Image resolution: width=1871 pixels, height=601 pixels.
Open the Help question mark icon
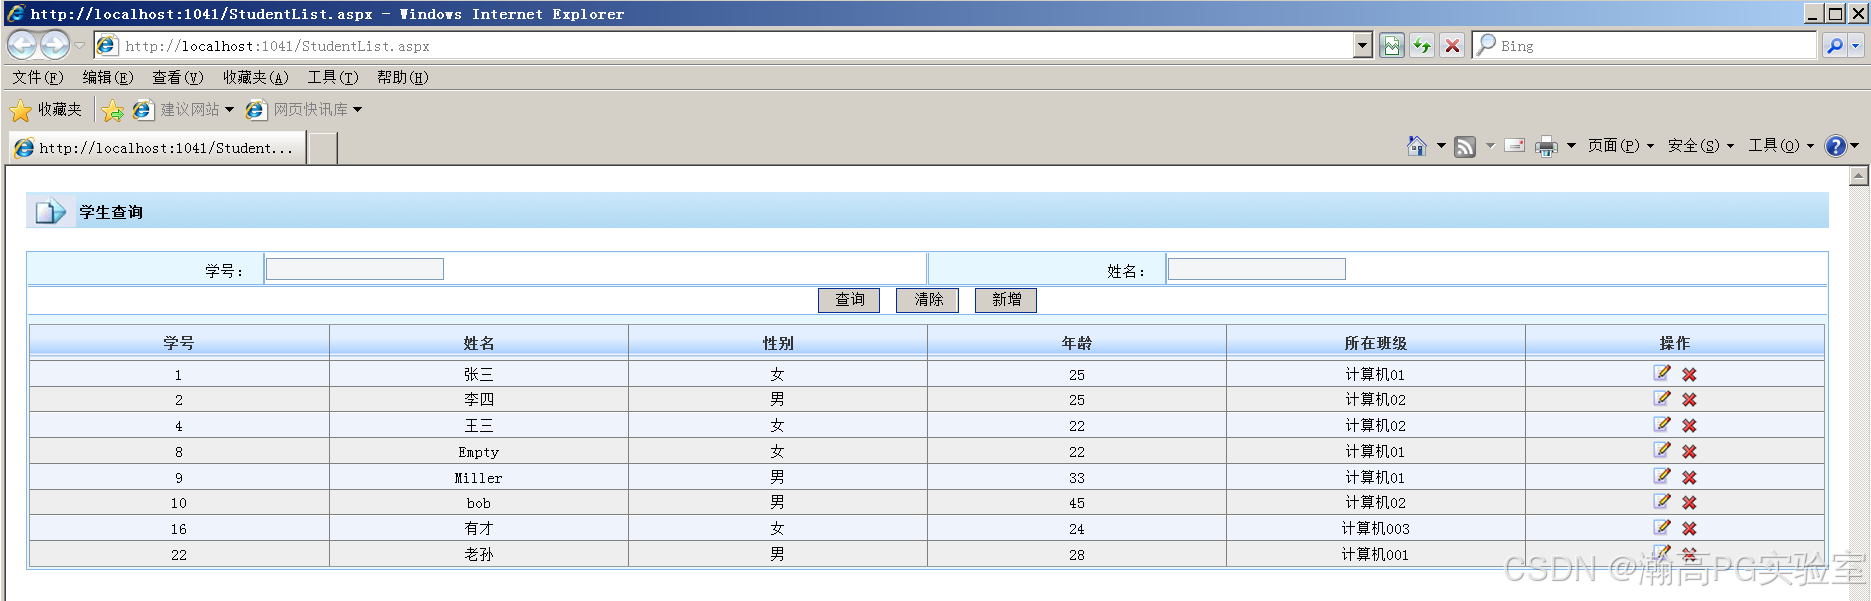1835,146
